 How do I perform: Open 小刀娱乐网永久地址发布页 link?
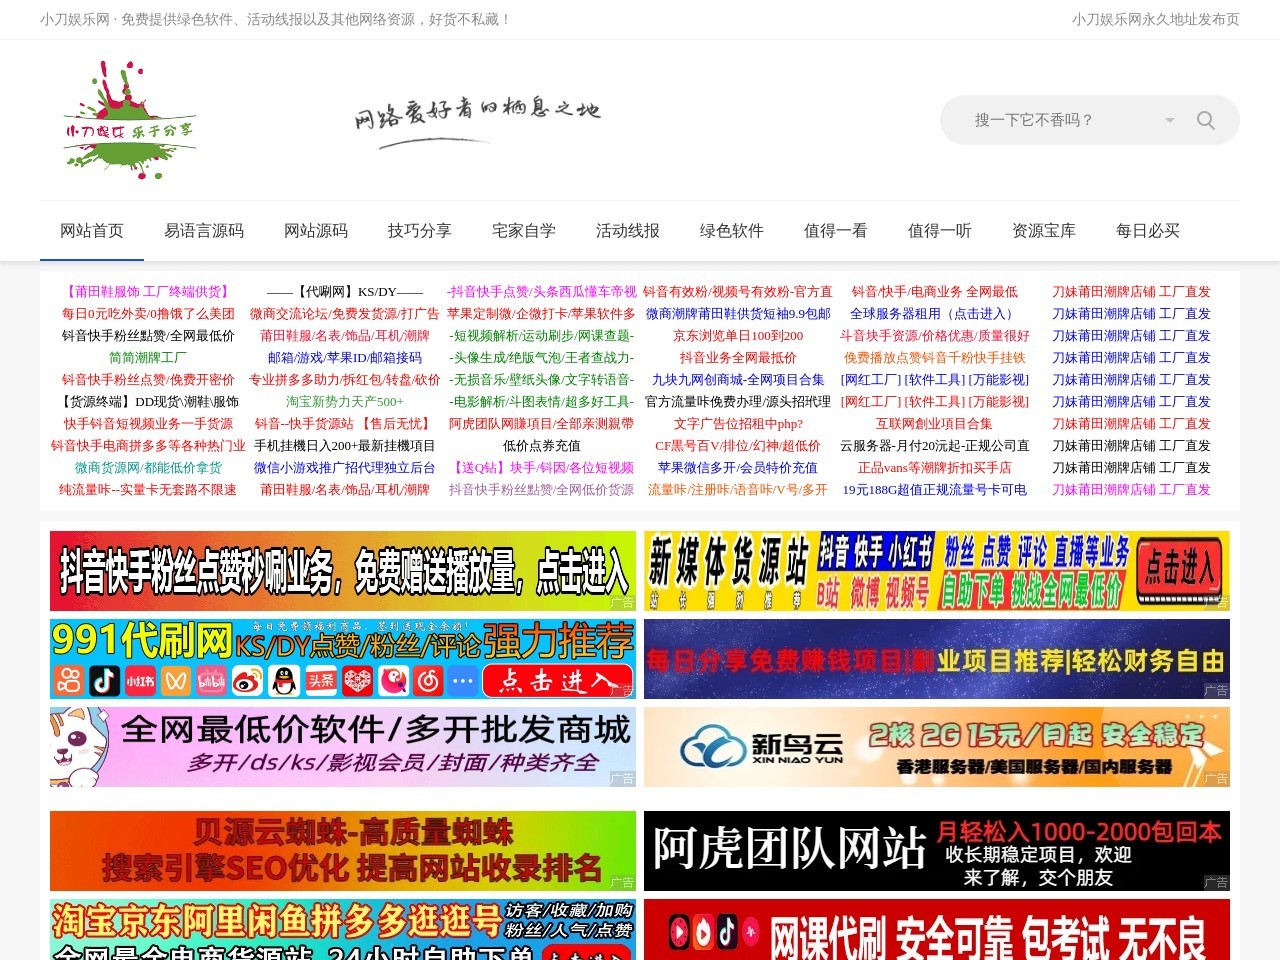click(1156, 19)
